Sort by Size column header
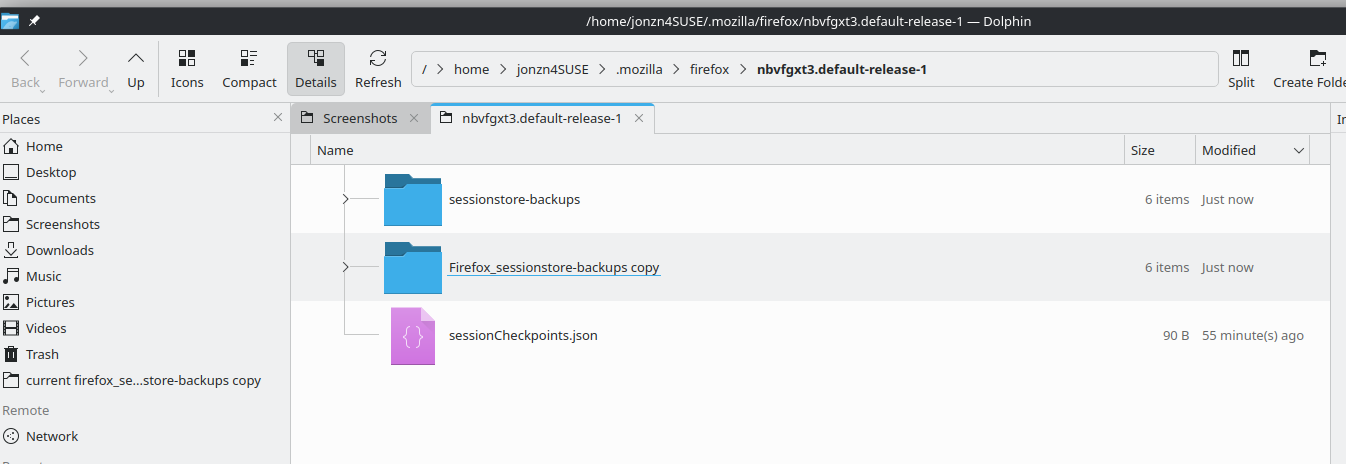Screen dimensions: 1346x464 [x=1160, y=150]
